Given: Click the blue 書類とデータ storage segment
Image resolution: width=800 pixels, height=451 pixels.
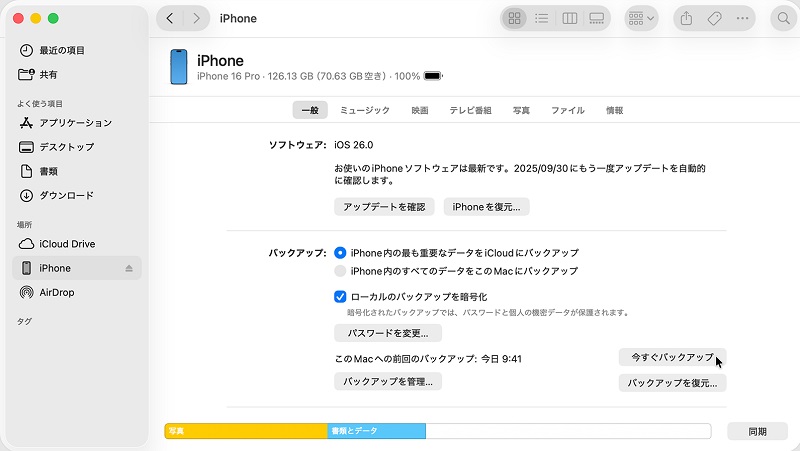Looking at the screenshot, I should pos(377,431).
